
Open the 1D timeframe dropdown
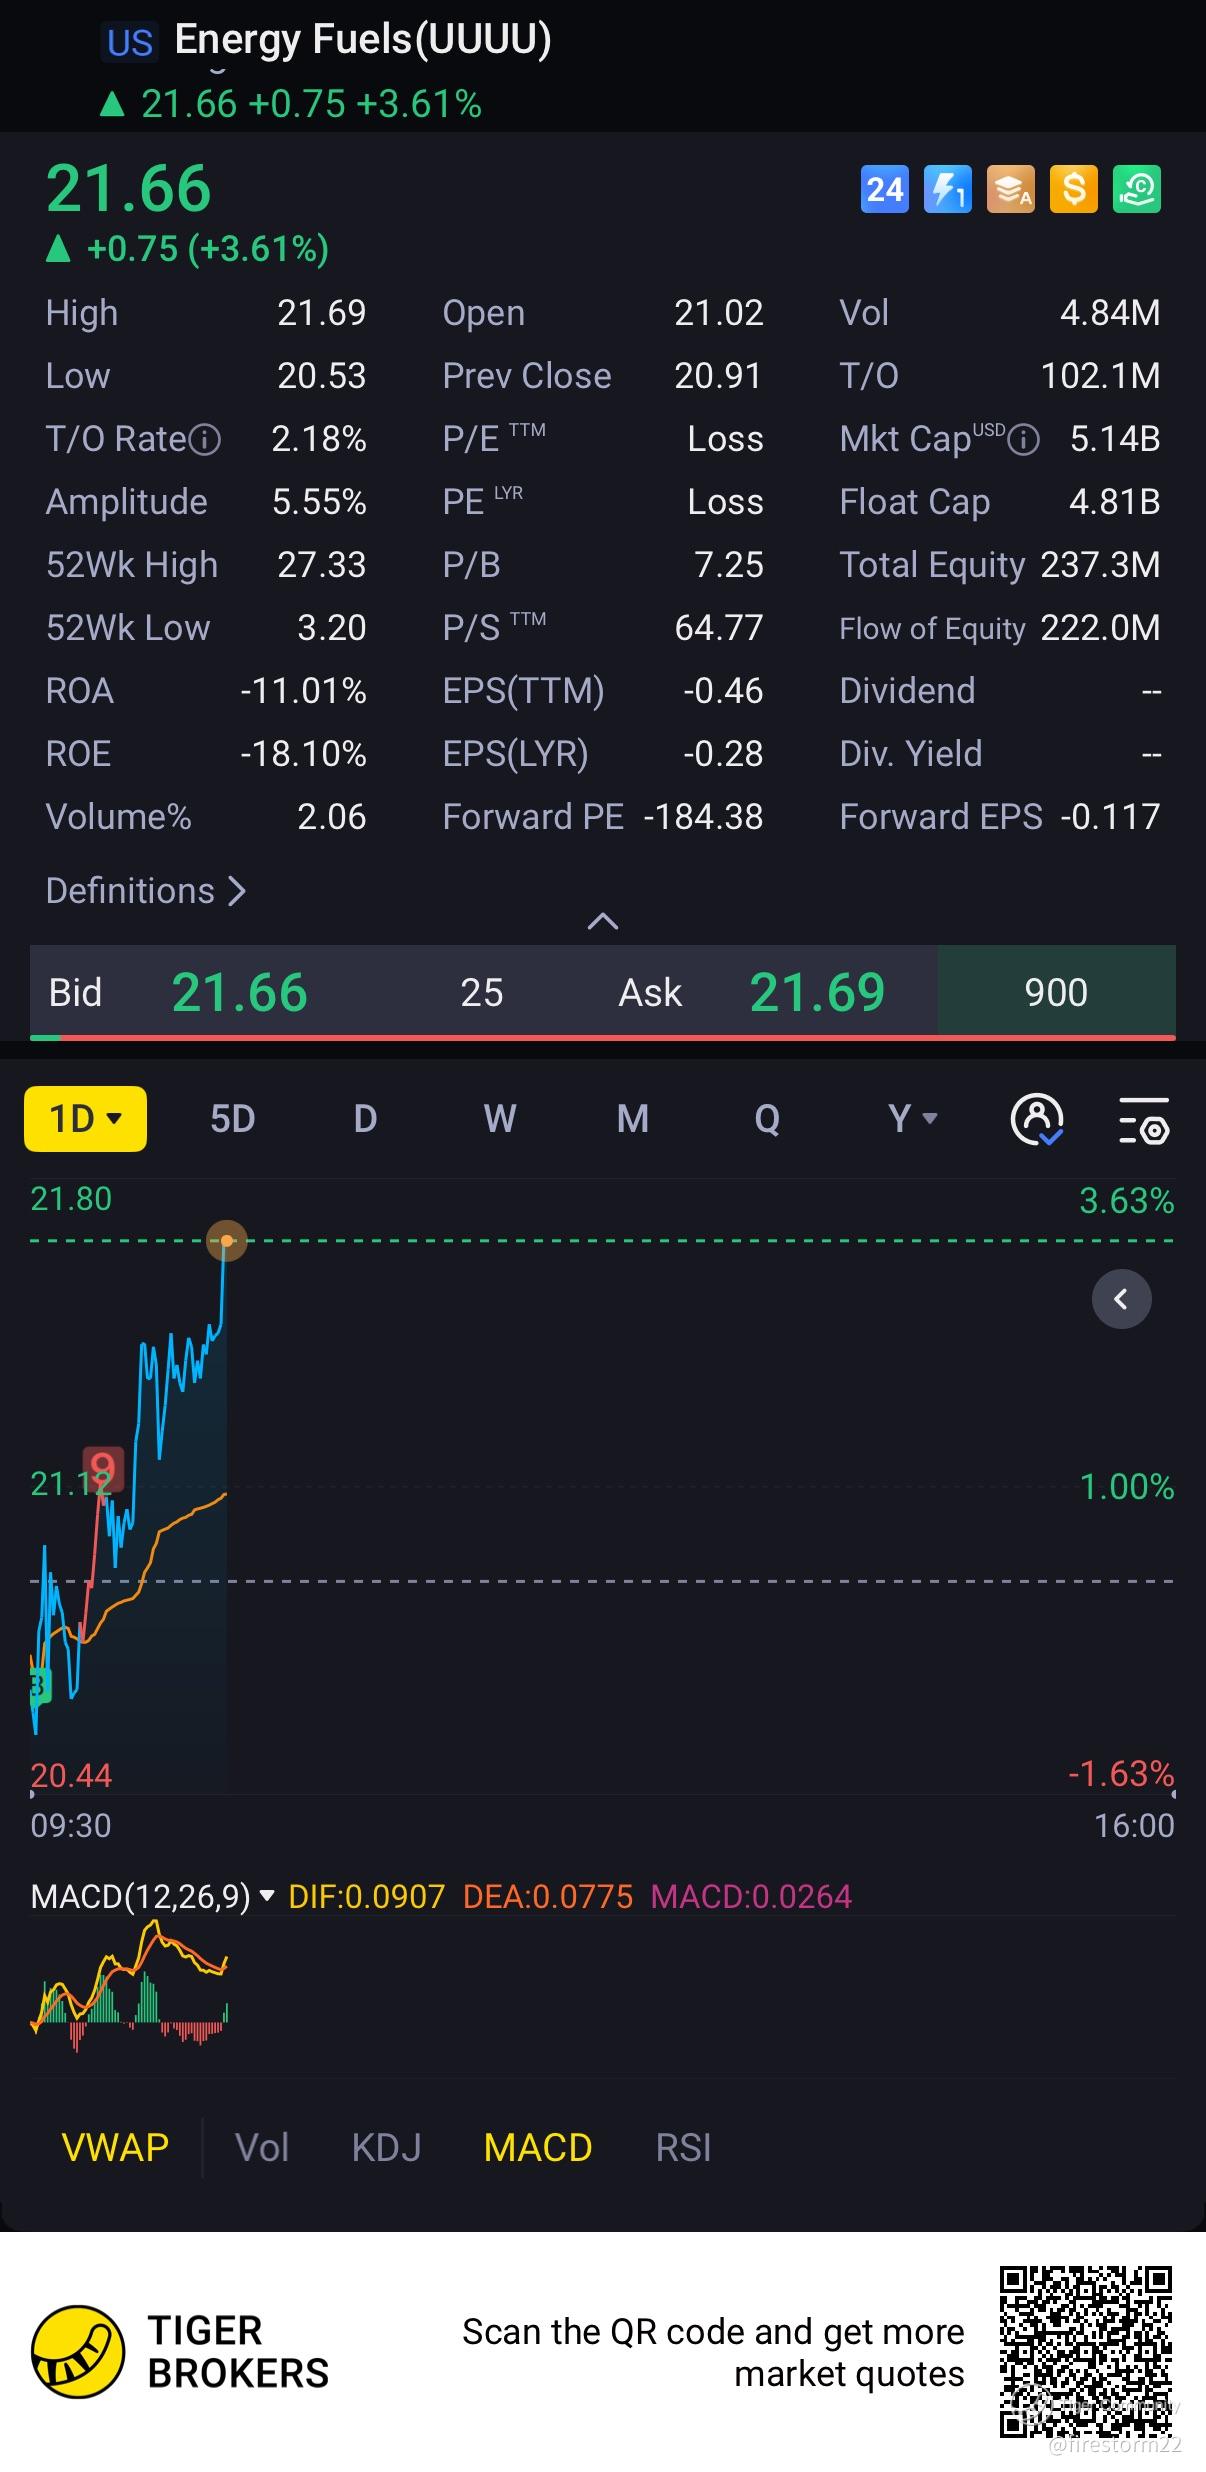pyautogui.click(x=85, y=1119)
